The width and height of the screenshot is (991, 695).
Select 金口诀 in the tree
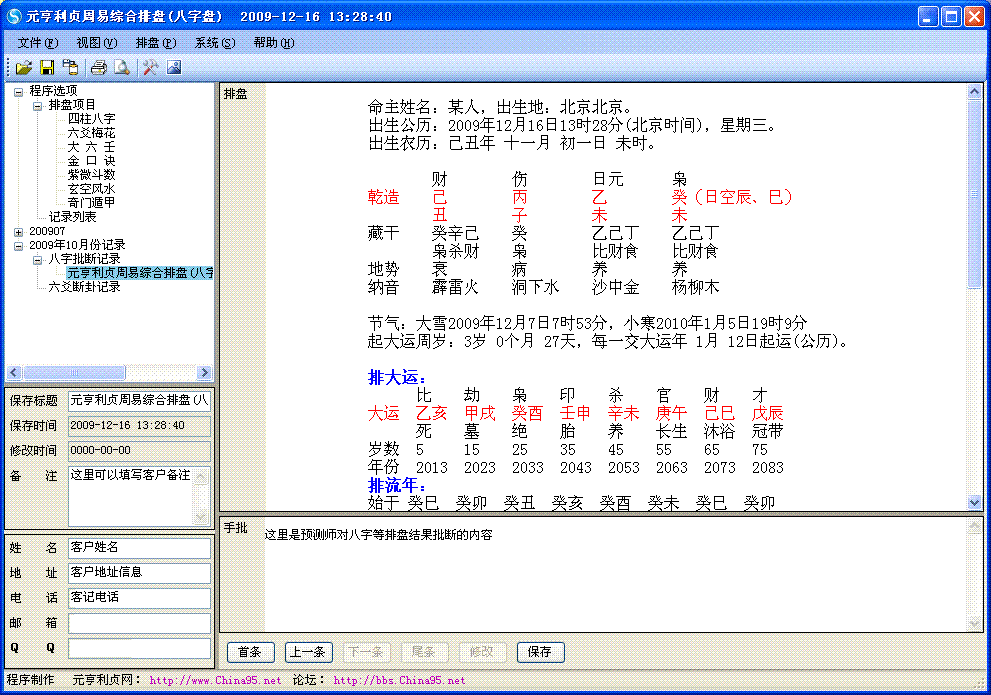pos(92,160)
